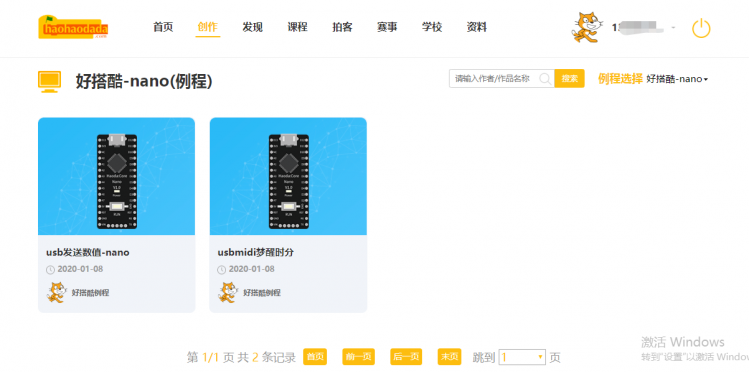Open the 赛事 menu item
The width and height of the screenshot is (749, 372).
[387, 27]
